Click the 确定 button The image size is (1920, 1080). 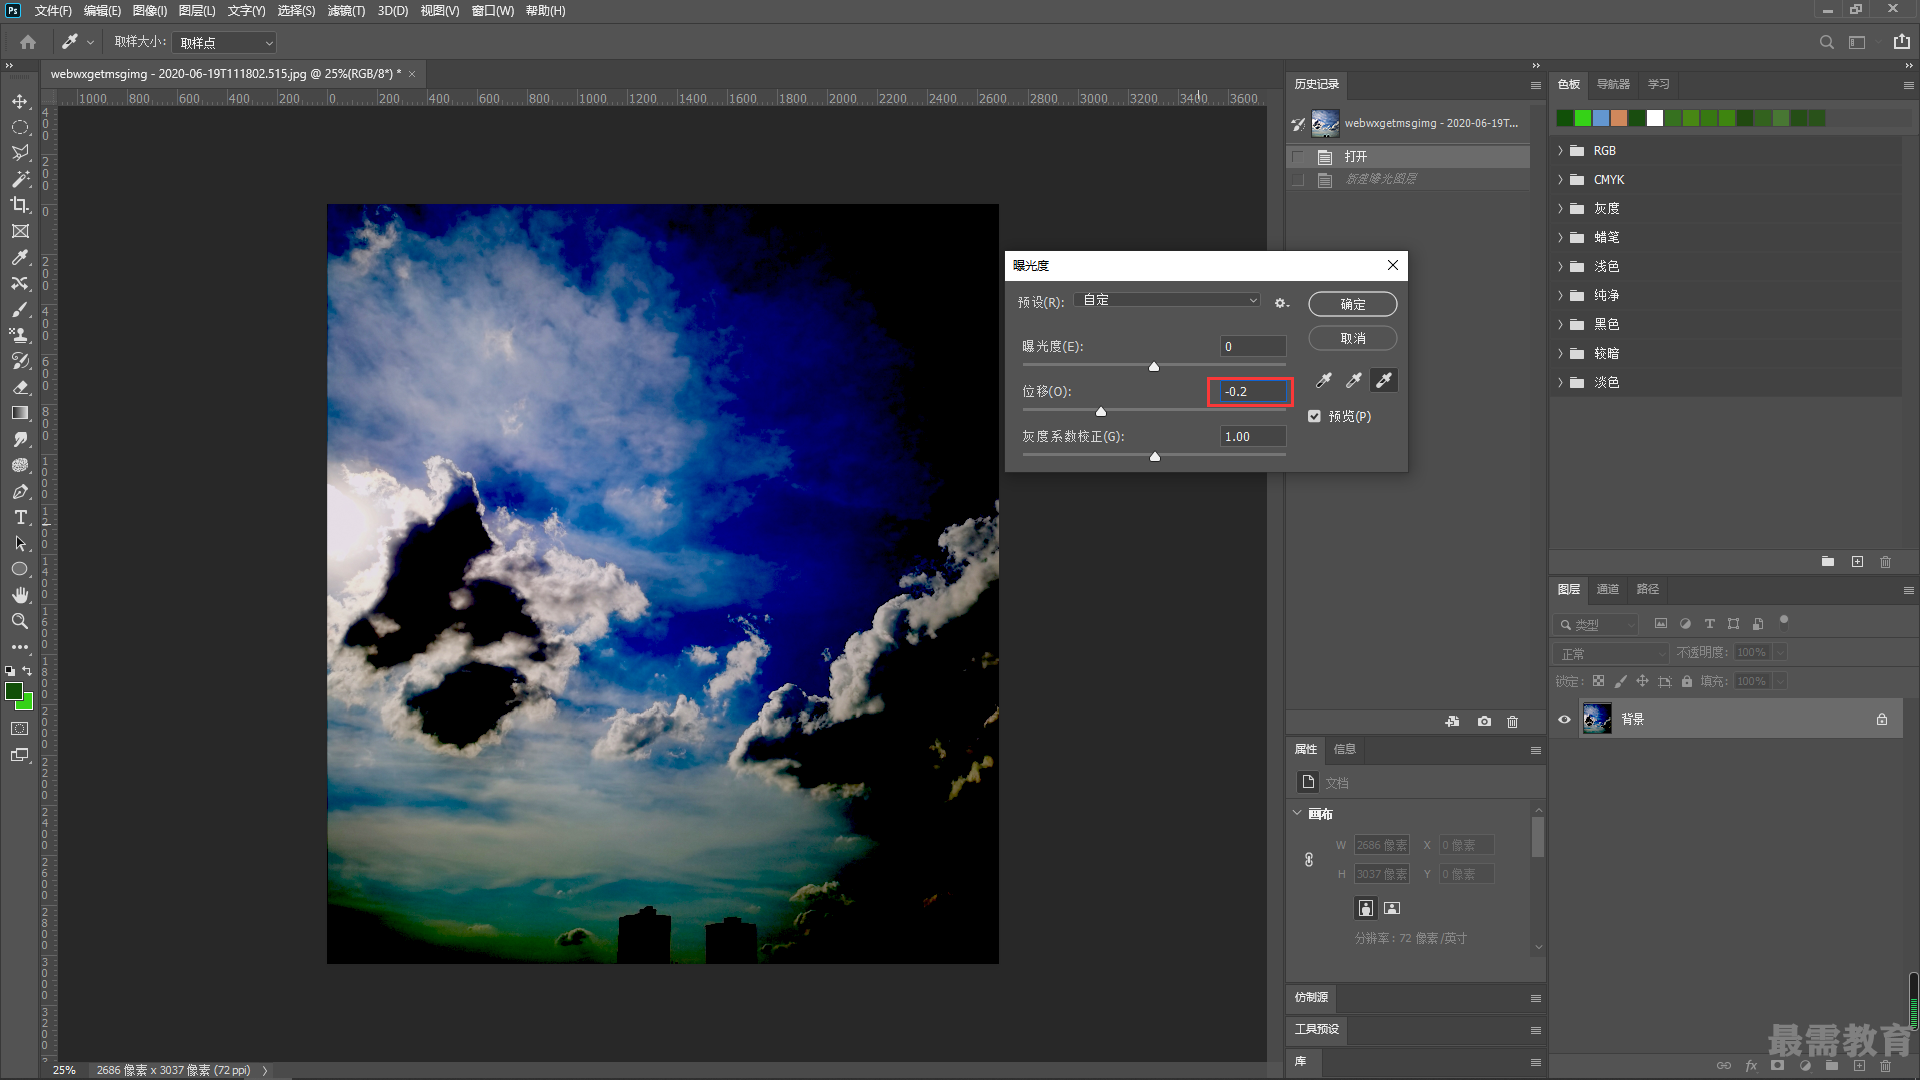click(1353, 304)
